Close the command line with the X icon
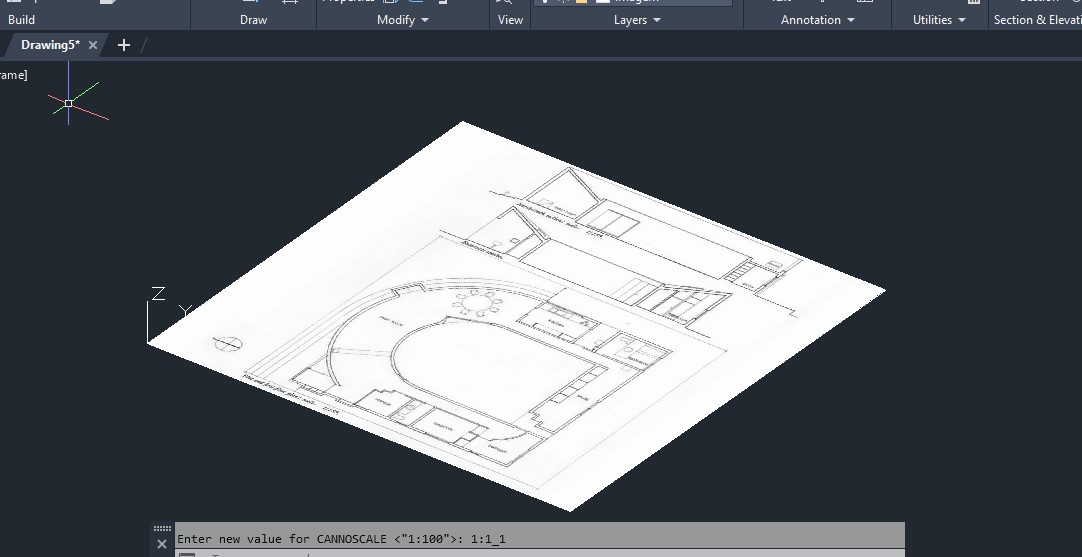Viewport: 1082px width, 557px height. 162,544
